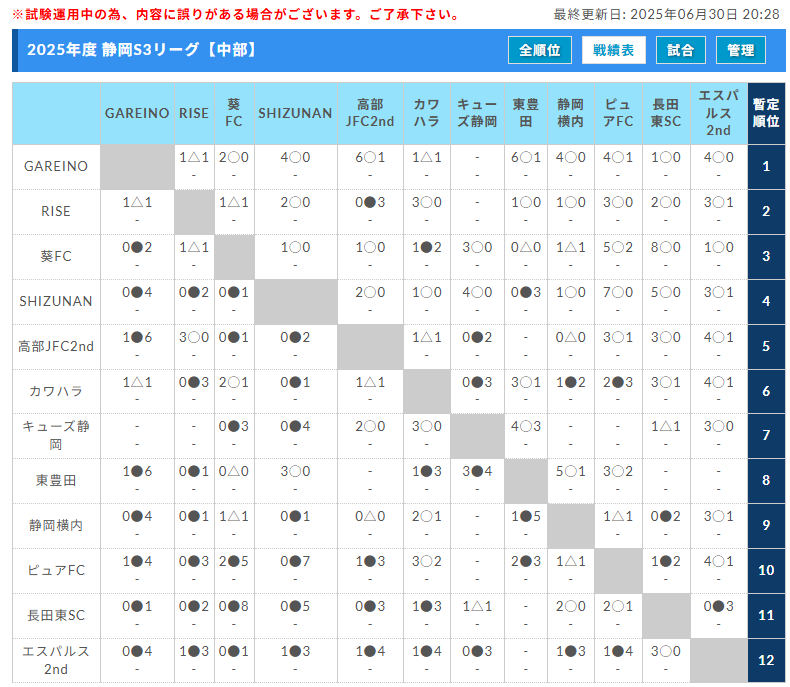
Task: Click red 試験運用中 notice text
Action: 236,15
